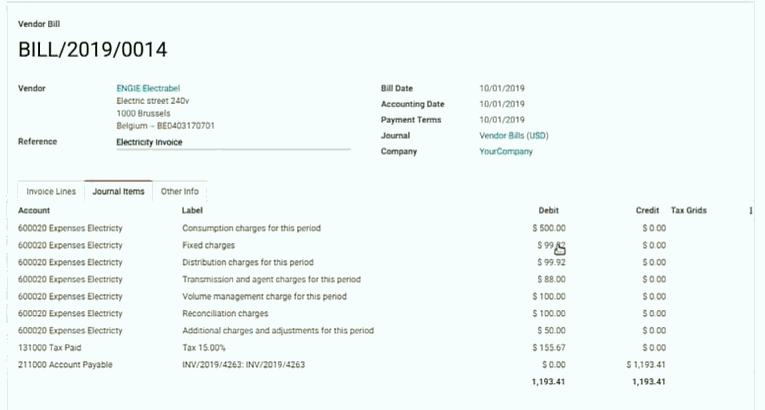Screen dimensions: 765x410
Task: Open the ENGIE Electrabel vendor link
Action: pyautogui.click(x=148, y=88)
